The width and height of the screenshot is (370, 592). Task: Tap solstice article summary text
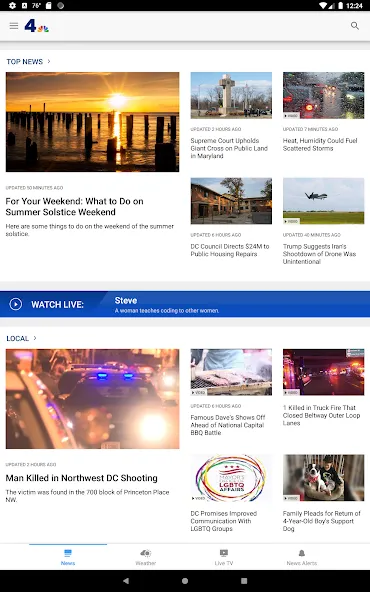coord(89,230)
